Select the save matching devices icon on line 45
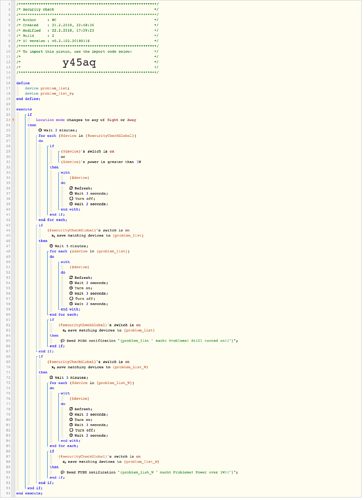 click(53, 236)
